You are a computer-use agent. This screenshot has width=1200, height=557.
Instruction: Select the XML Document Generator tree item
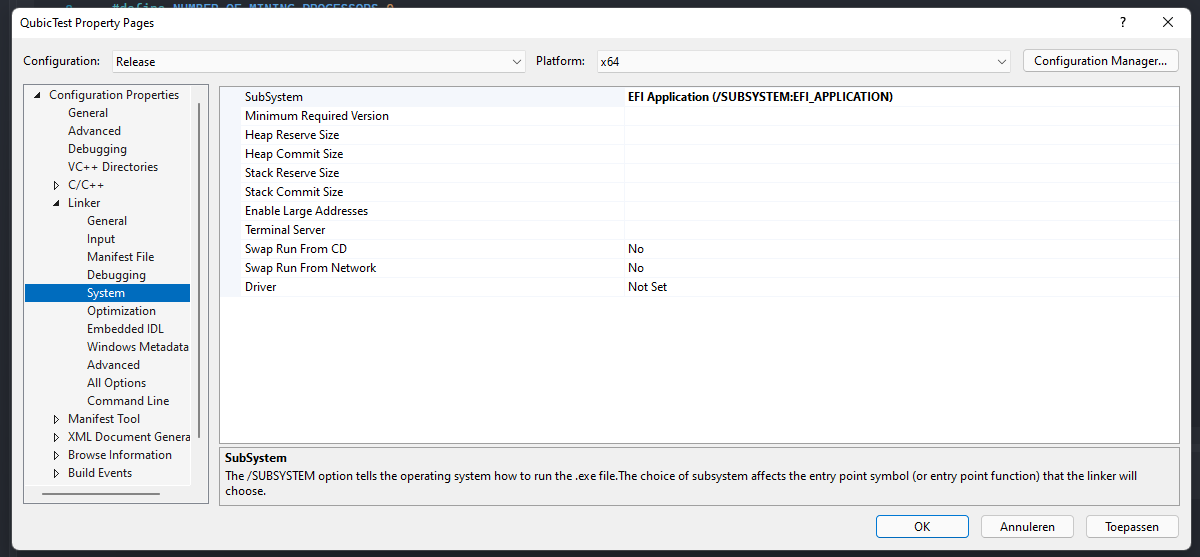(x=129, y=437)
